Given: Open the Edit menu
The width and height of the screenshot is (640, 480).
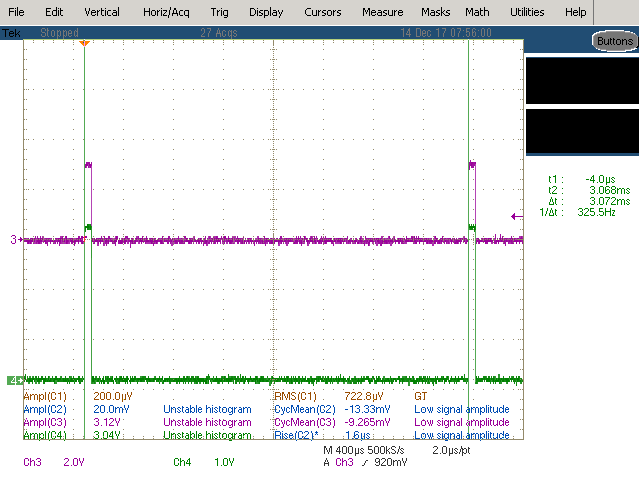Looking at the screenshot, I should 54,12.
